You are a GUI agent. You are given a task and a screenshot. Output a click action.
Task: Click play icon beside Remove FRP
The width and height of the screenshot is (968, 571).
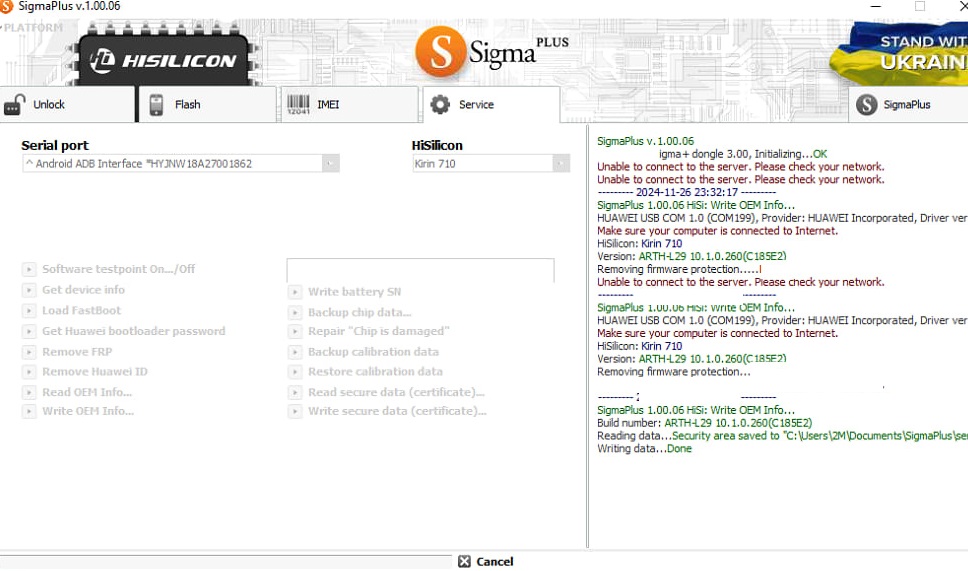pyautogui.click(x=29, y=352)
